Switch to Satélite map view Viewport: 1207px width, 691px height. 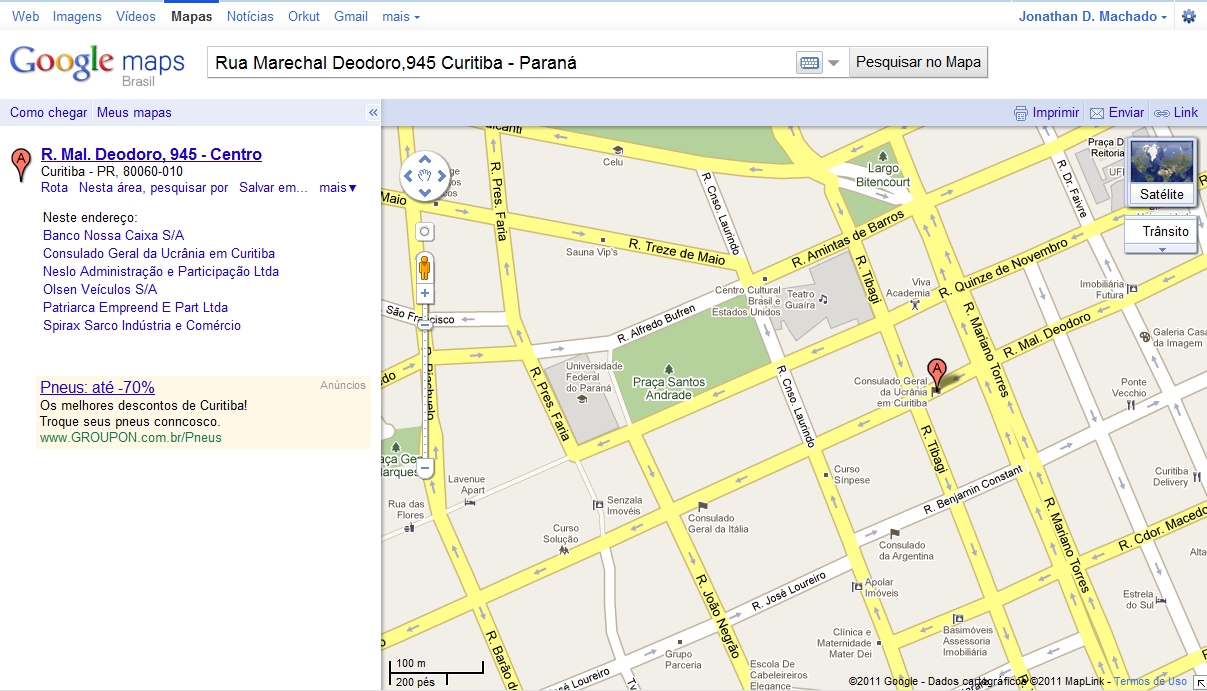[x=1161, y=171]
